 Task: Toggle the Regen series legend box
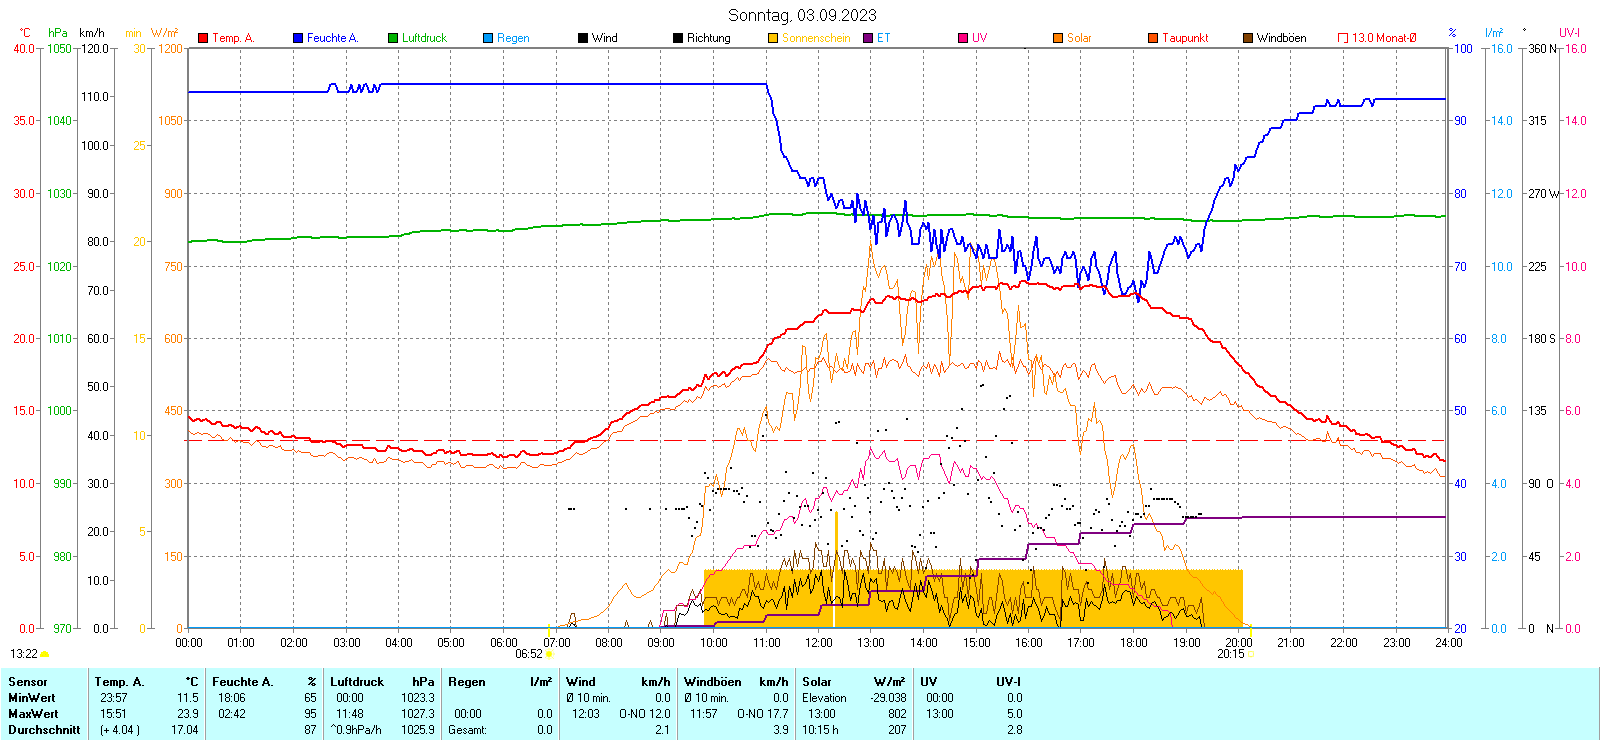coord(488,38)
